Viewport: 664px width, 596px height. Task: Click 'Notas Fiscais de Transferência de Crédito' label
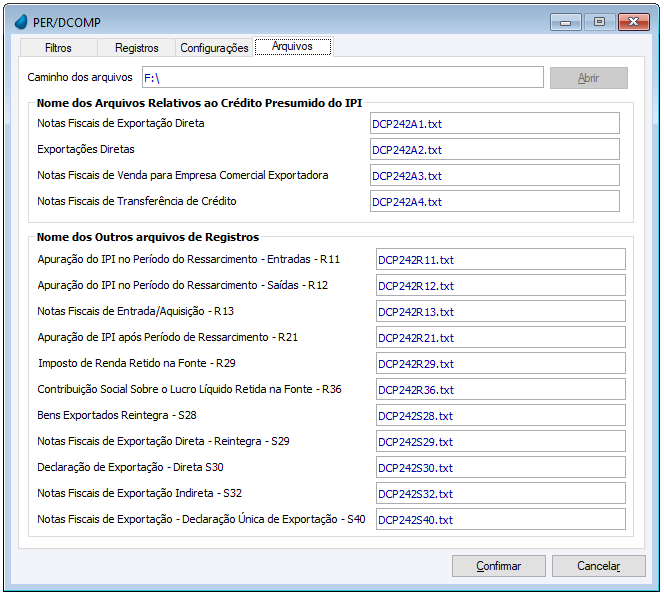(137, 201)
